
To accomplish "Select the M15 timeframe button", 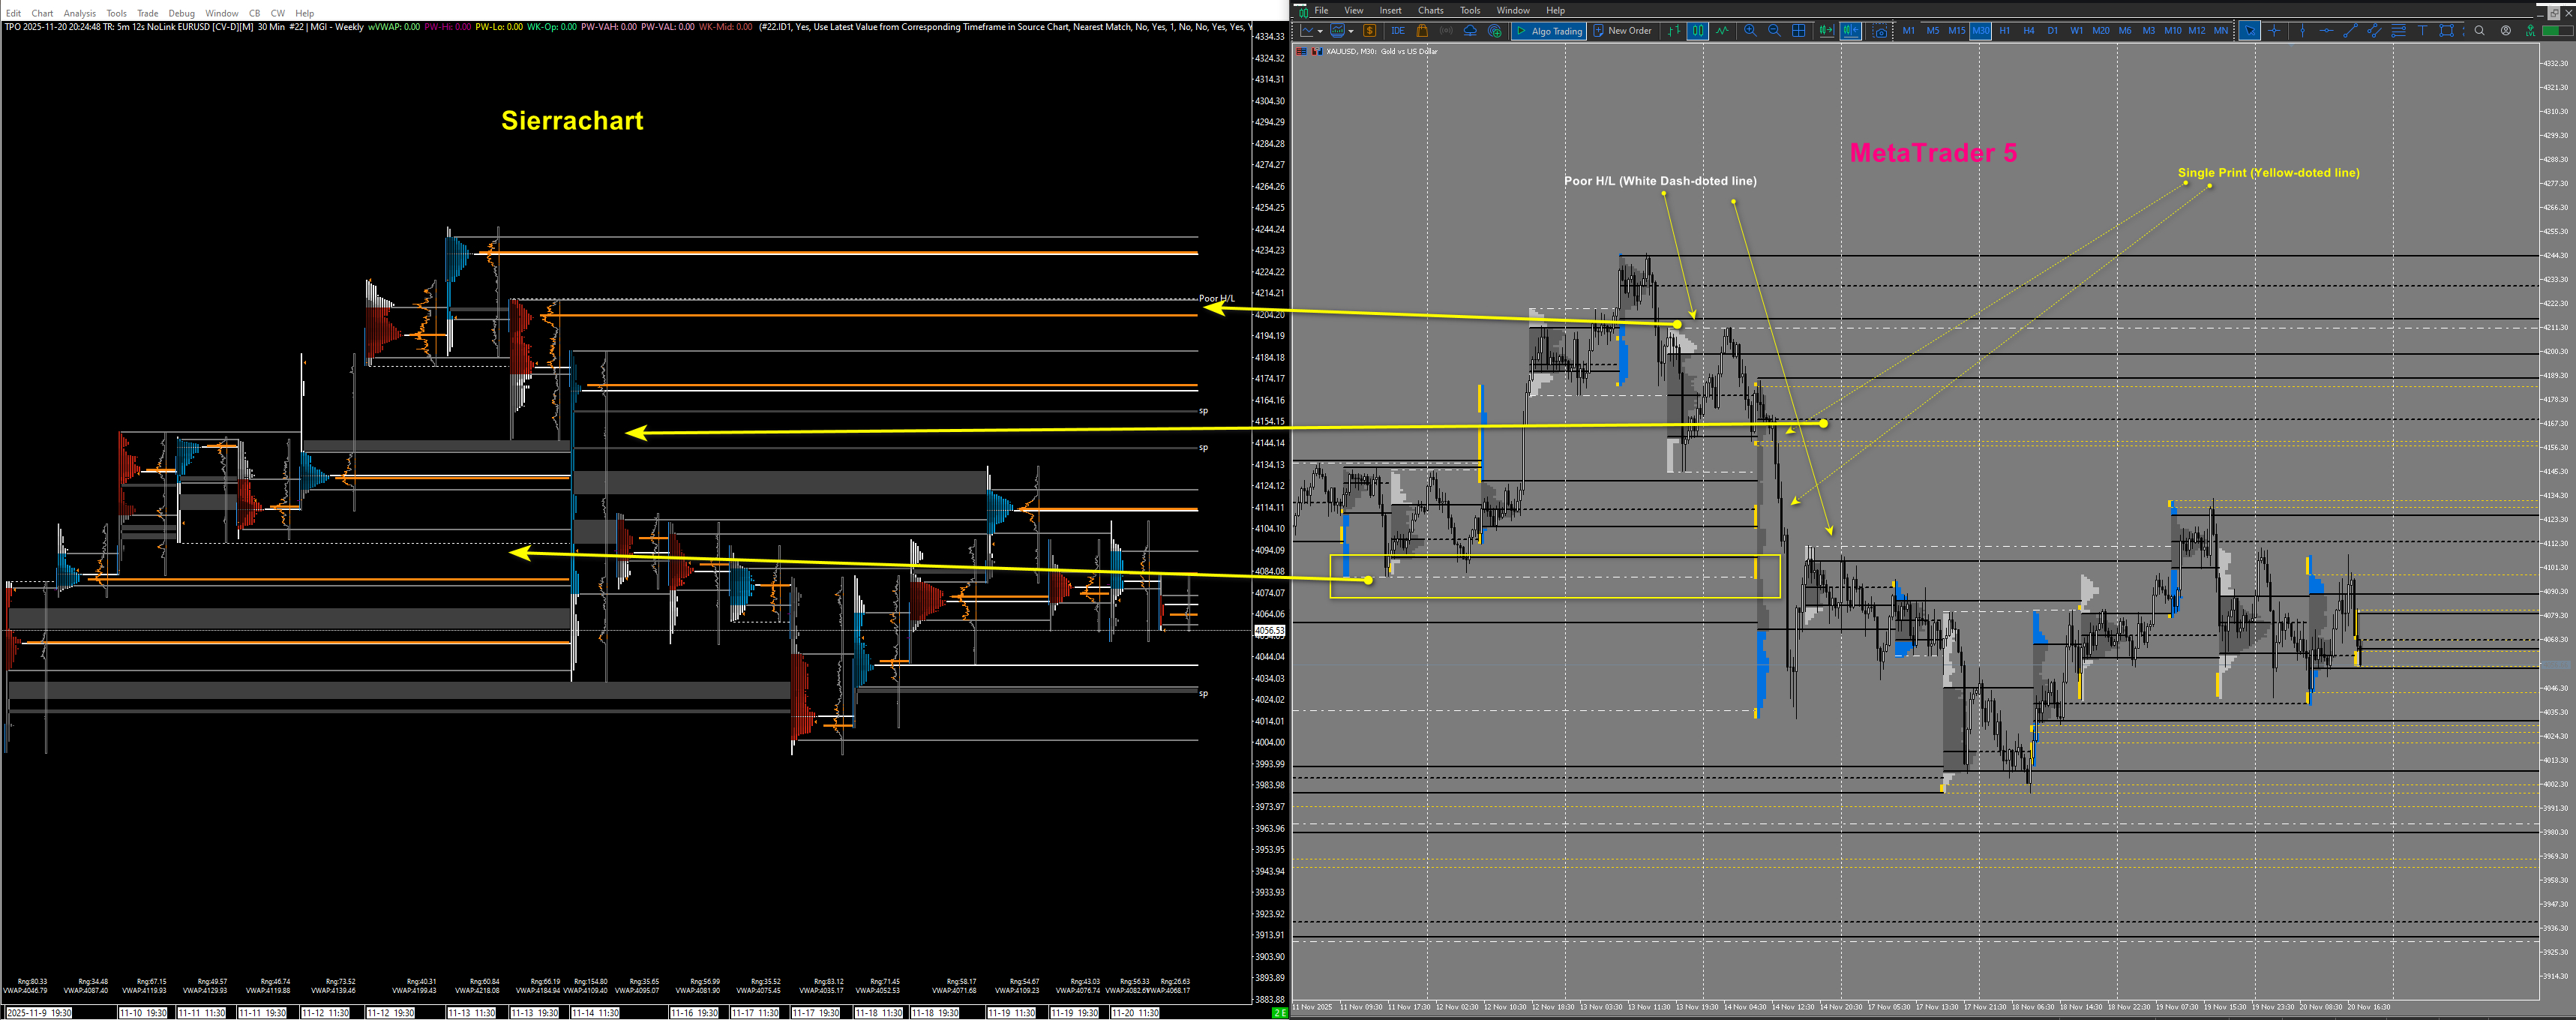I will click(1957, 31).
